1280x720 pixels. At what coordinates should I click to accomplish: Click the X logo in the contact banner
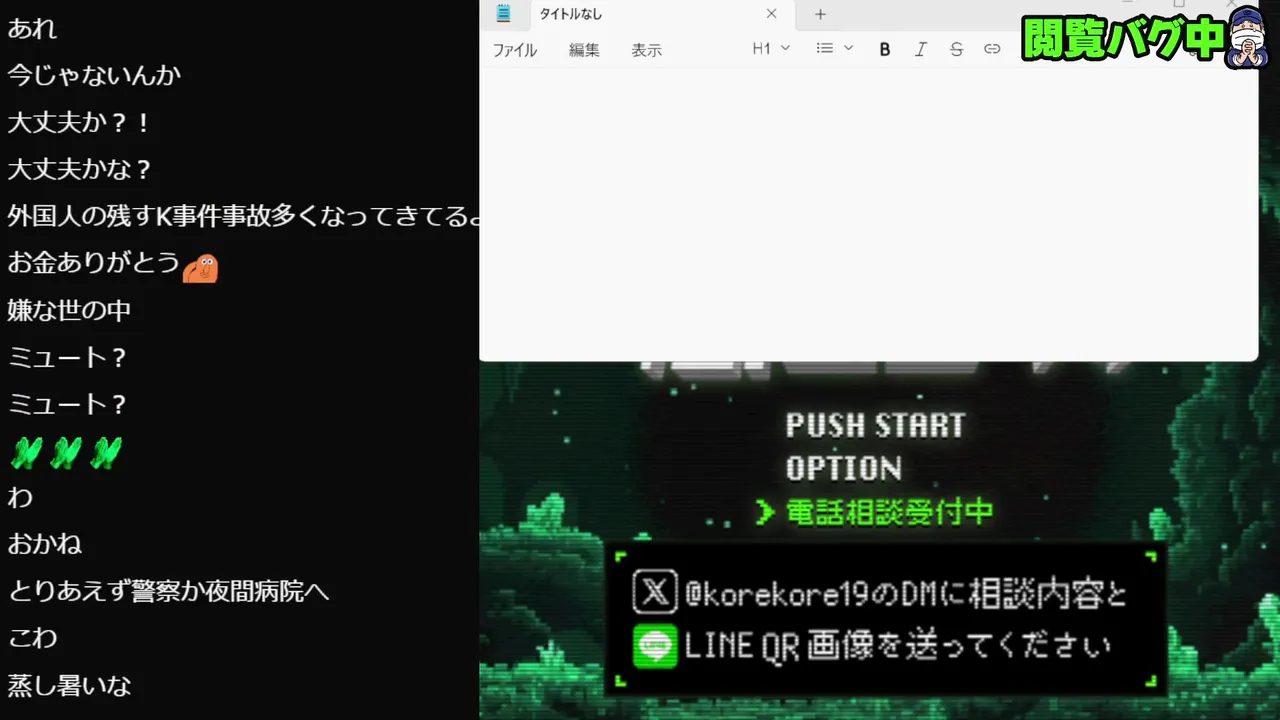click(x=655, y=591)
